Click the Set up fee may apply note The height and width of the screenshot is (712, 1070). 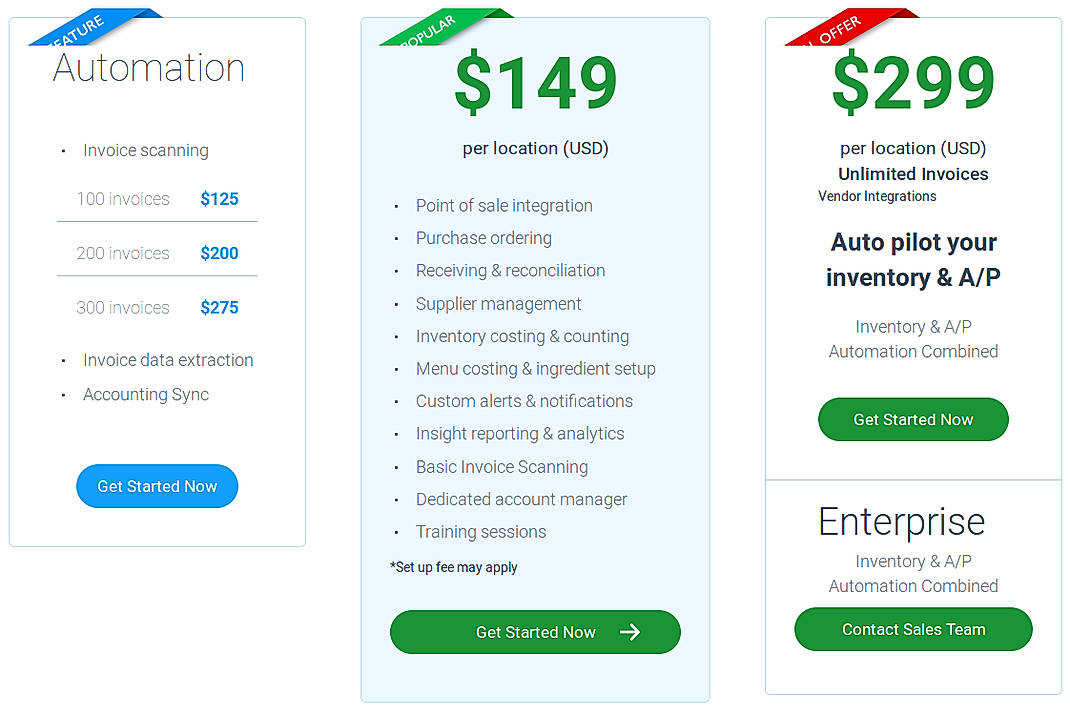coord(453,566)
